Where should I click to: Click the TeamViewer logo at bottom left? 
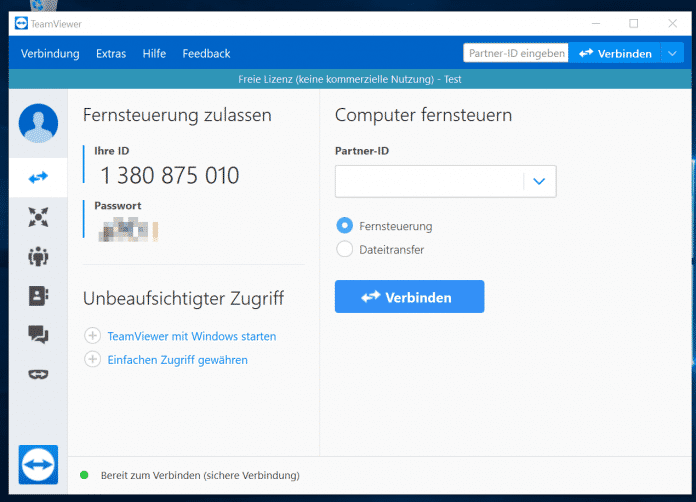pyautogui.click(x=38, y=465)
